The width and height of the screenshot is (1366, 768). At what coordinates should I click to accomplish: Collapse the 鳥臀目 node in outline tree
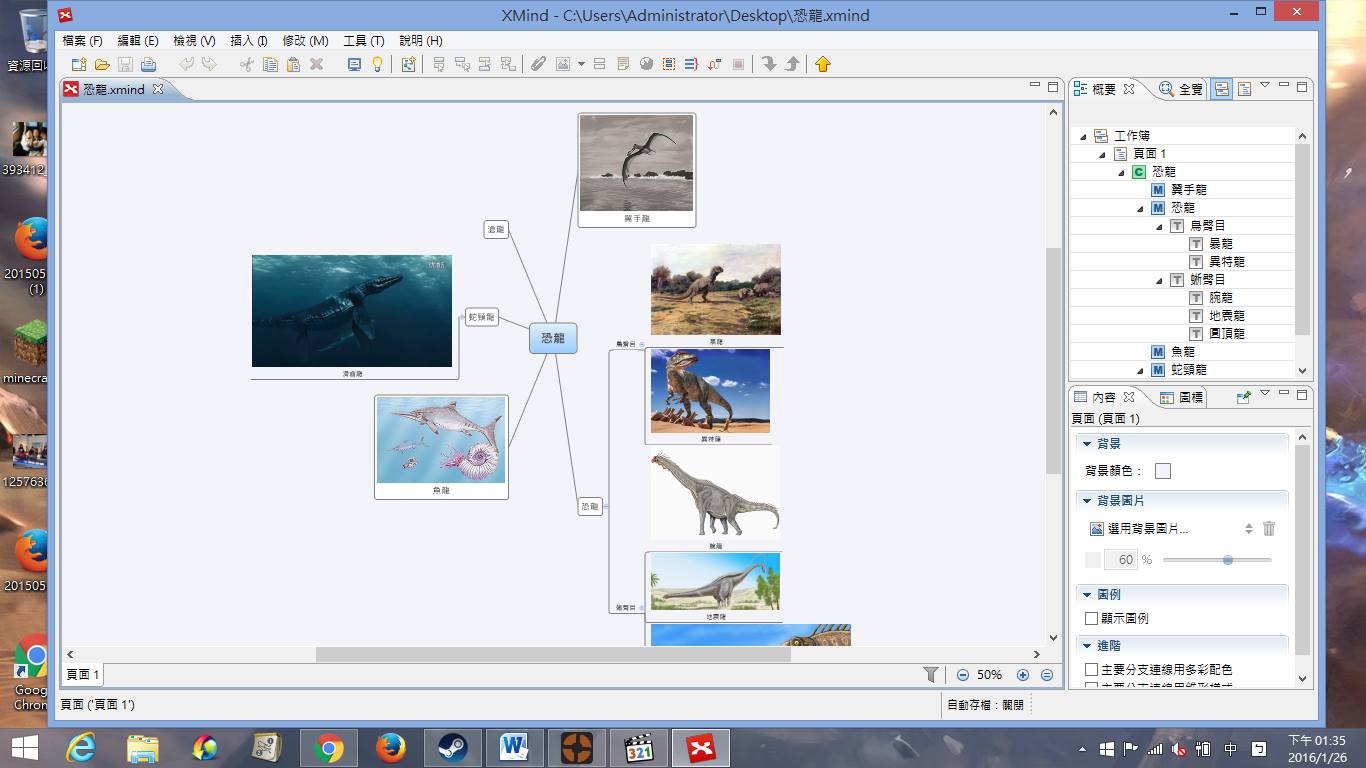click(1159, 226)
